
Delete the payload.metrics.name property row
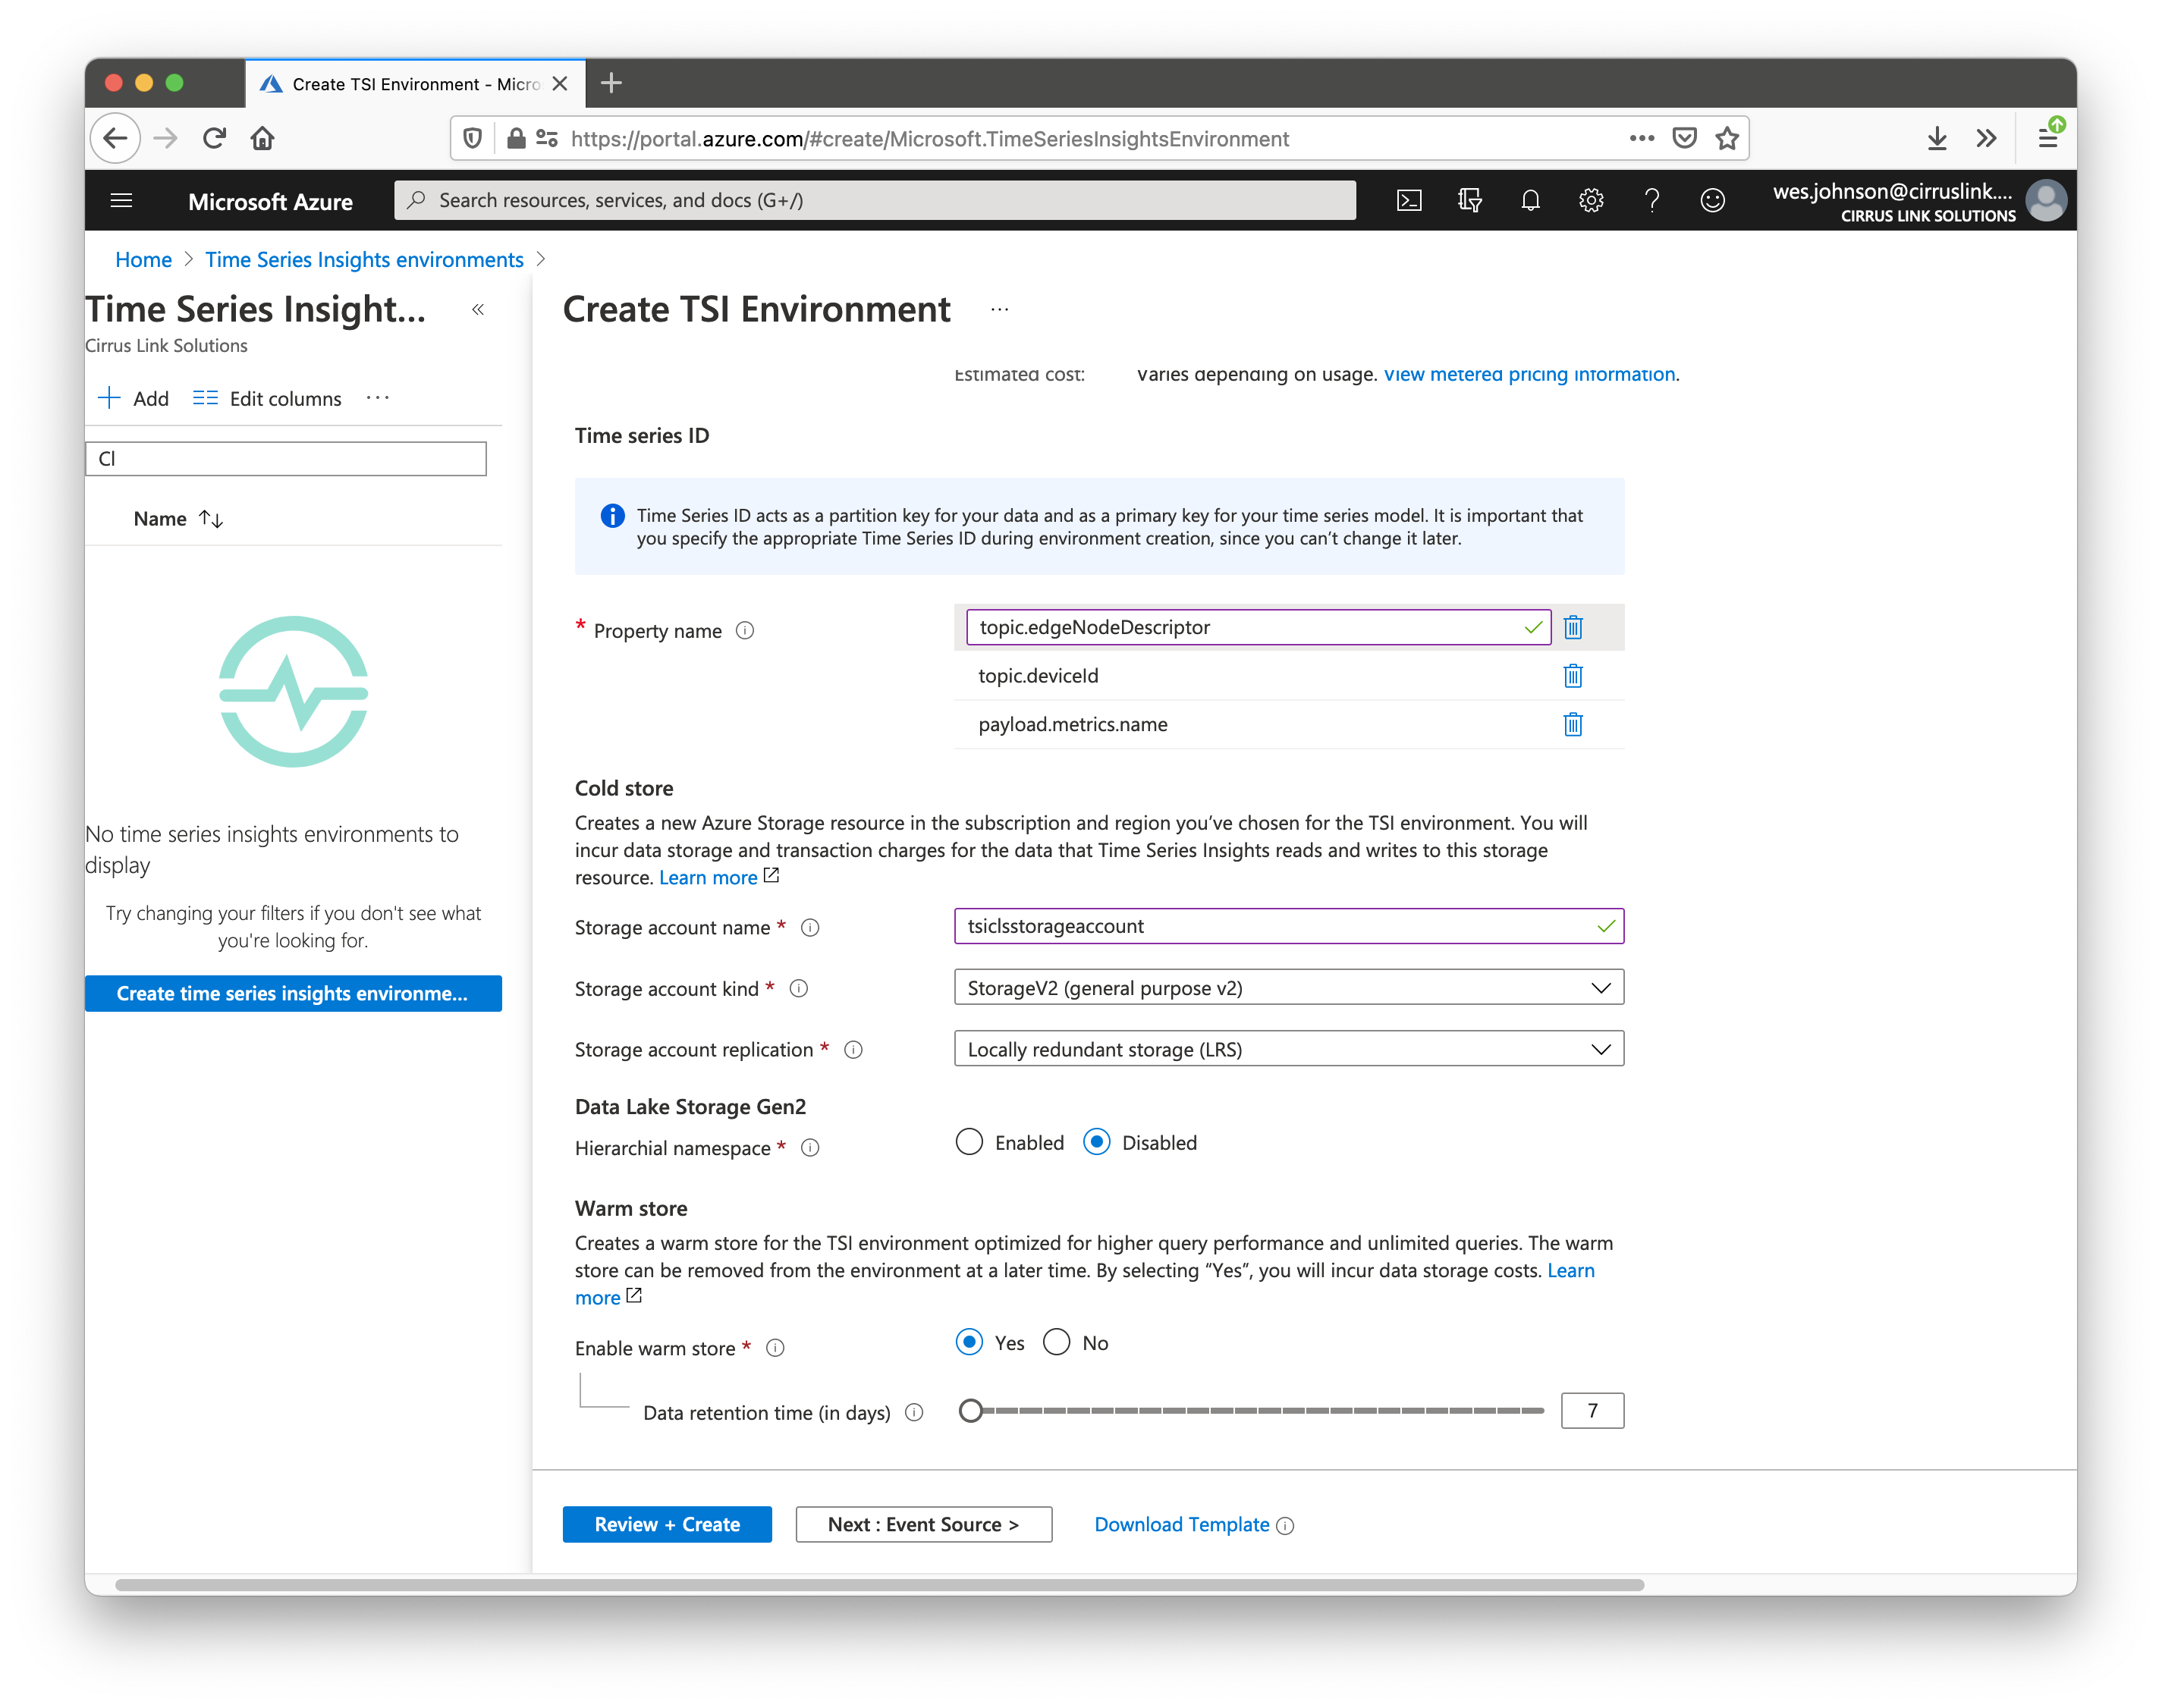point(1572,724)
